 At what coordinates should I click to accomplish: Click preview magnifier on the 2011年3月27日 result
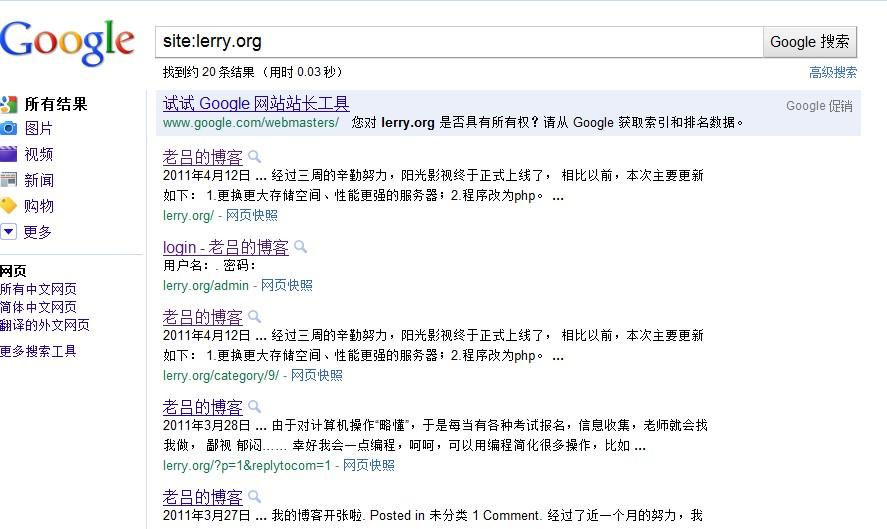pos(255,496)
